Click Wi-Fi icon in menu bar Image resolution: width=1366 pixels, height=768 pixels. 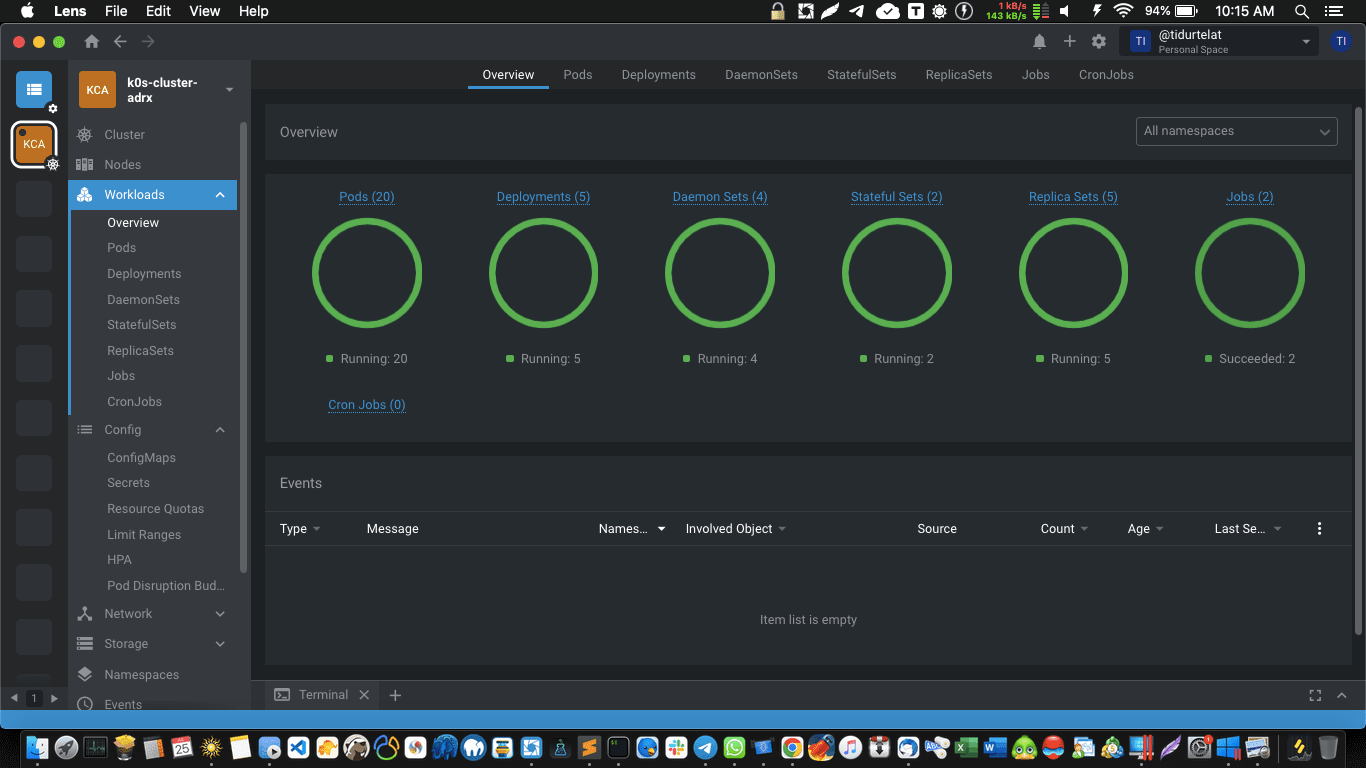tap(1123, 11)
